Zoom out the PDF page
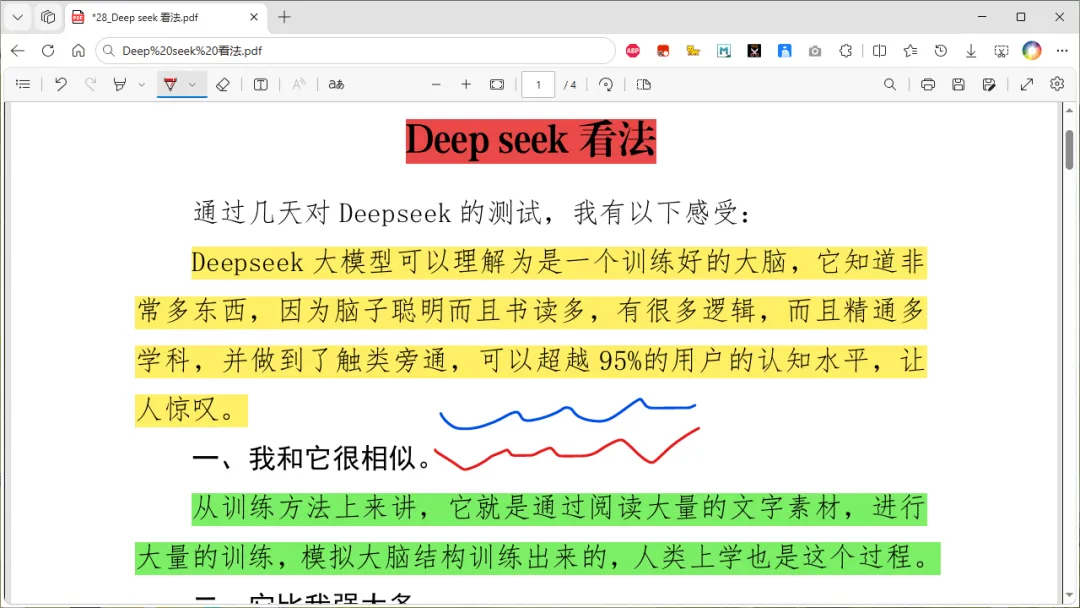The height and width of the screenshot is (608, 1080). [436, 84]
